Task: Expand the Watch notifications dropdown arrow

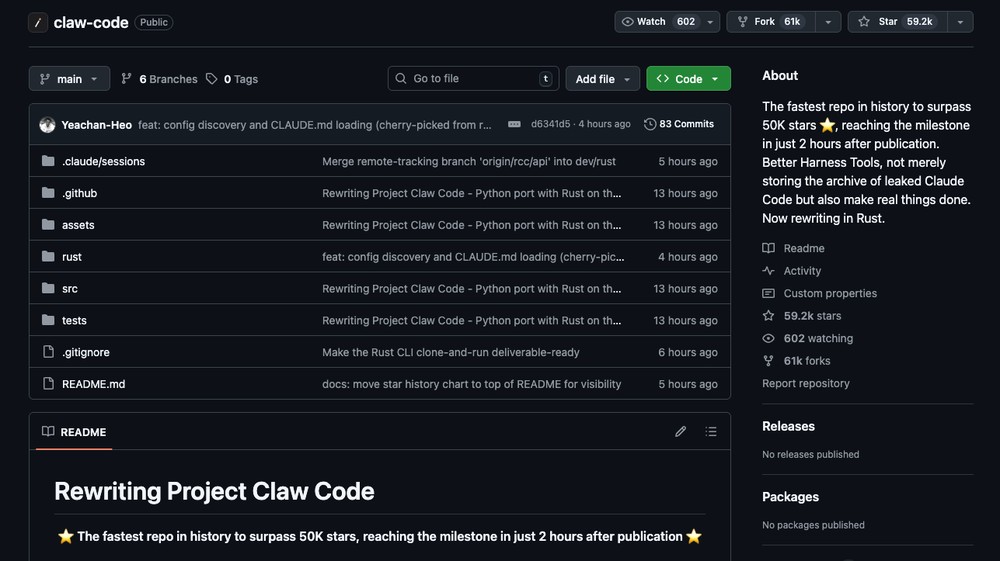Action: click(710, 22)
